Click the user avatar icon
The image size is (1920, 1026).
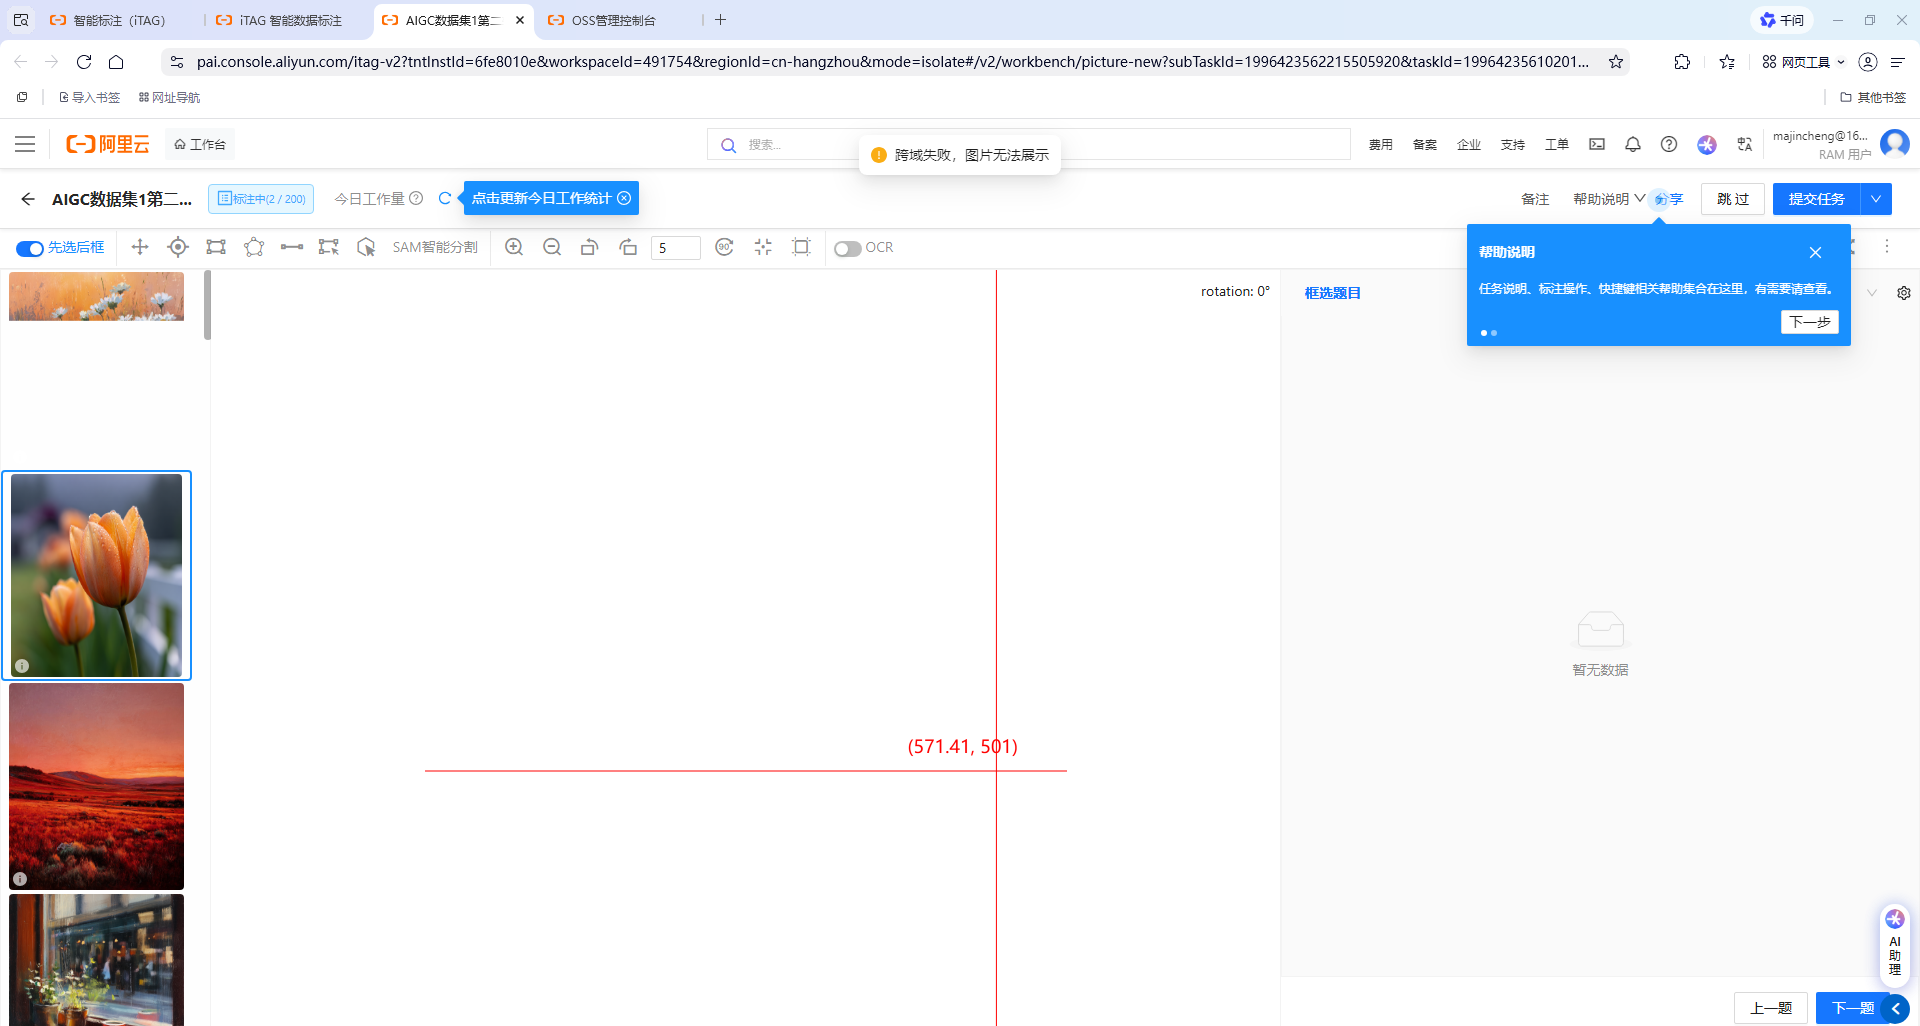1895,144
